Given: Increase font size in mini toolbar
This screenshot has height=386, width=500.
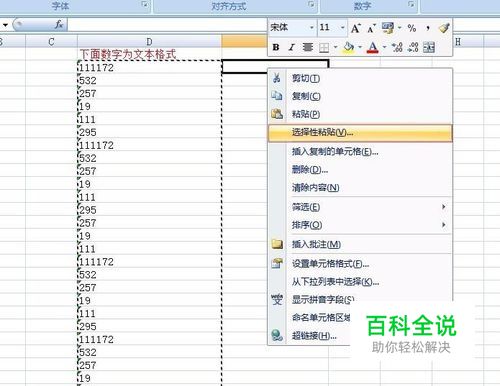Looking at the screenshot, I should [355, 28].
